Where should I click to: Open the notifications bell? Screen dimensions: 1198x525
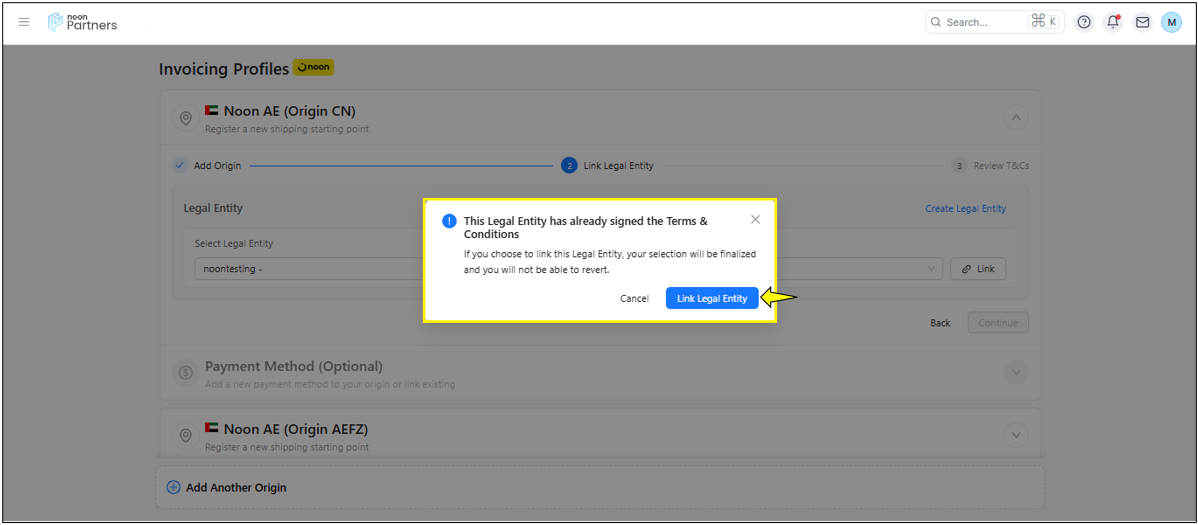[1112, 22]
